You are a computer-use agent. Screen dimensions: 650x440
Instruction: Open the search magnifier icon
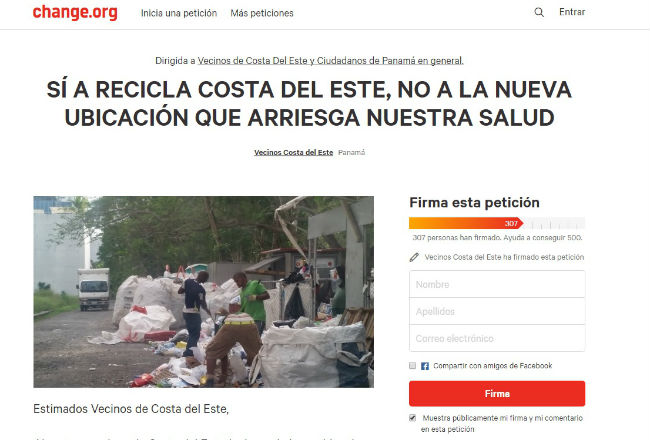tap(539, 12)
